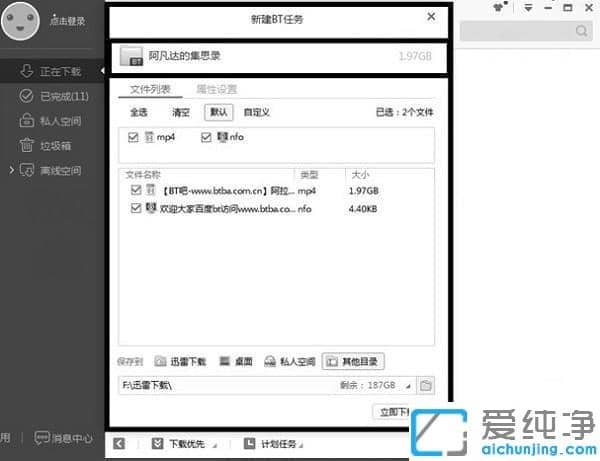This screenshot has height=461, width=600.
Task: Open the 垃圾箱 trash bin
Action: click(x=45, y=146)
